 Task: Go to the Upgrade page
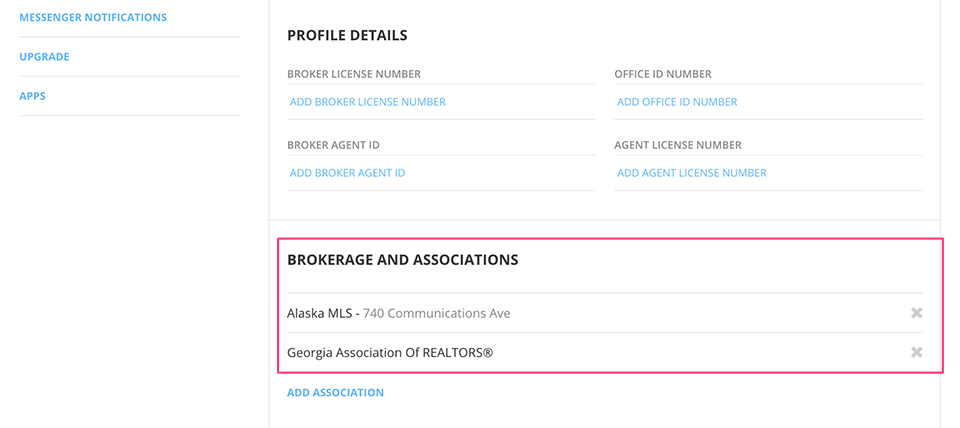[x=44, y=57]
